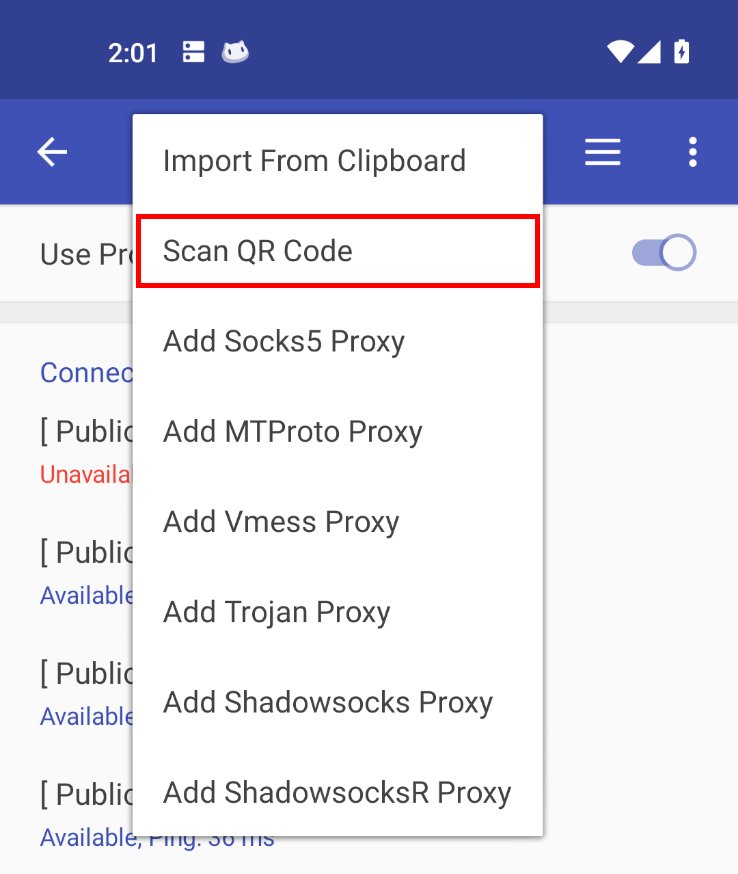
Task: Tap the clock in status bar
Action: [133, 53]
